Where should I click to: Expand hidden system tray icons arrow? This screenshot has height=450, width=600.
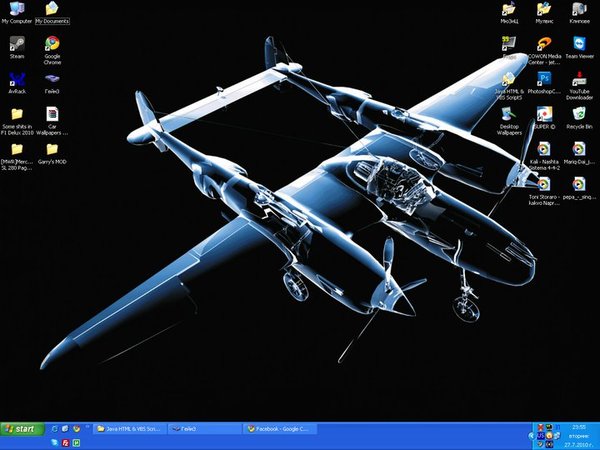(x=532, y=435)
